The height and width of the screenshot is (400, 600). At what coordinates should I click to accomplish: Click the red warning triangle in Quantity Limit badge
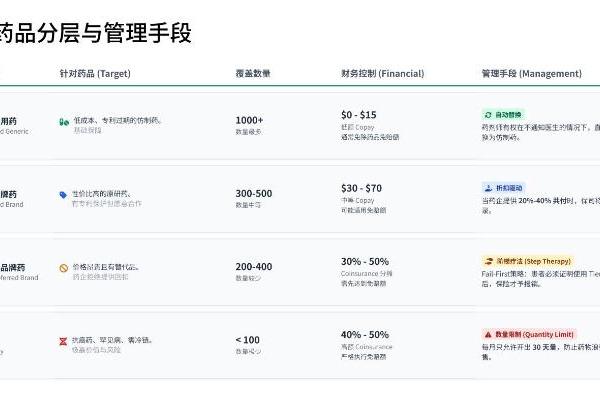coord(488,335)
